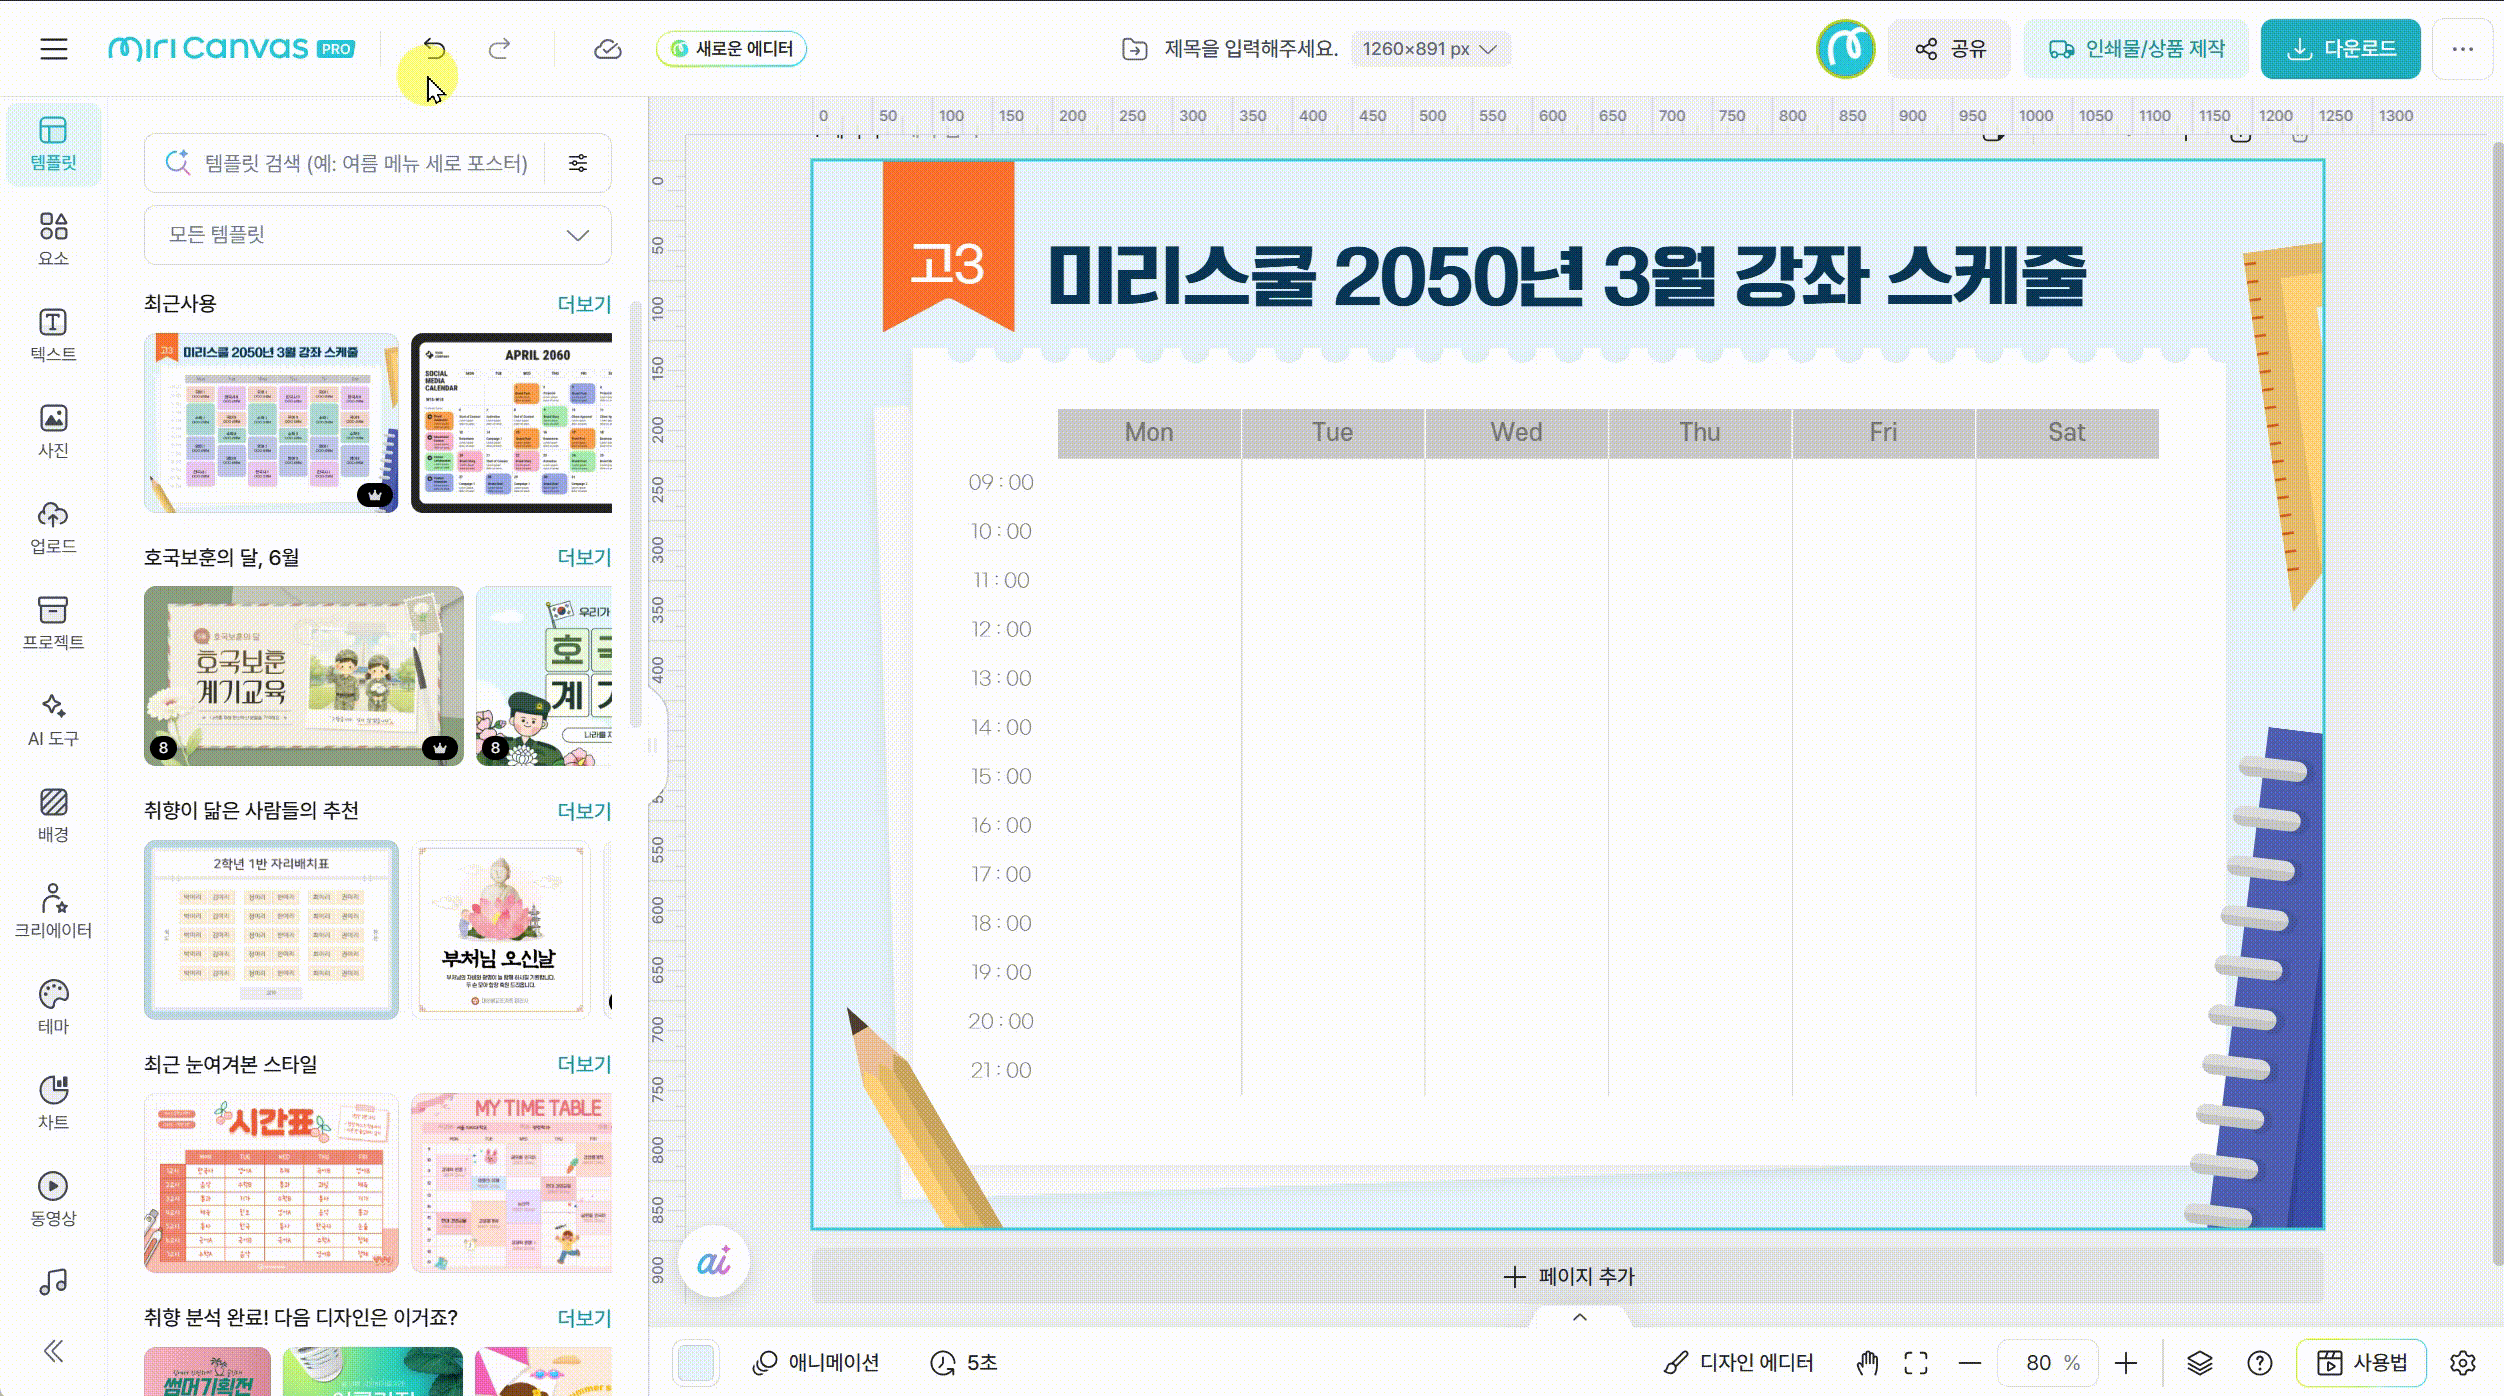Image resolution: width=2504 pixels, height=1396 pixels.
Task: Click the cloud save status icon
Action: pyautogui.click(x=608, y=49)
